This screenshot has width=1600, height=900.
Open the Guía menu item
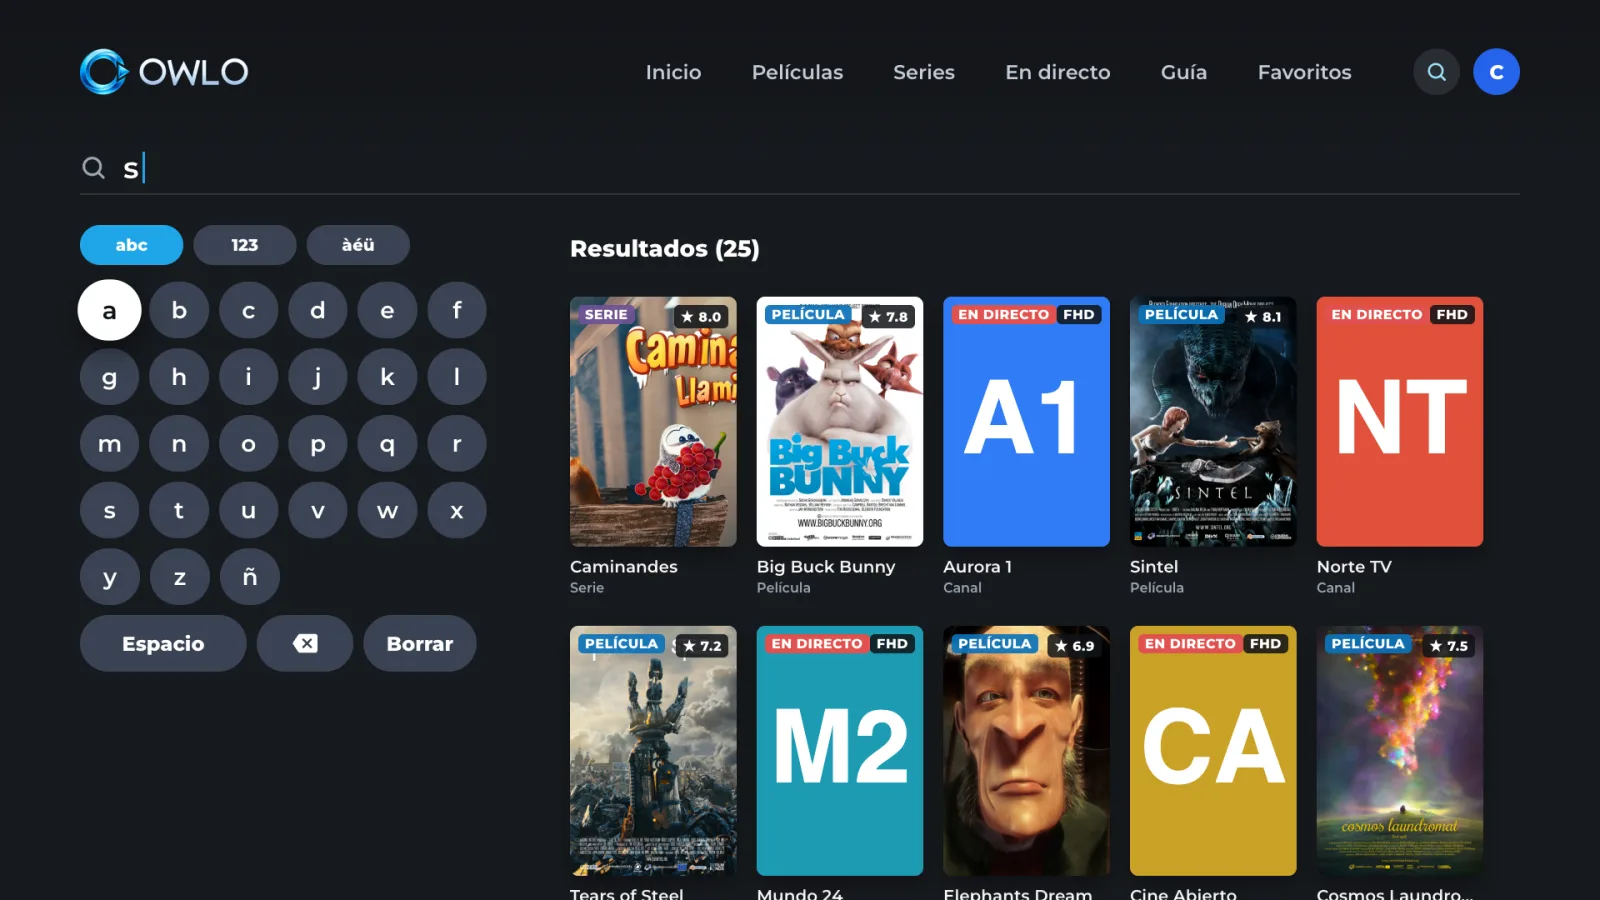[1184, 72]
